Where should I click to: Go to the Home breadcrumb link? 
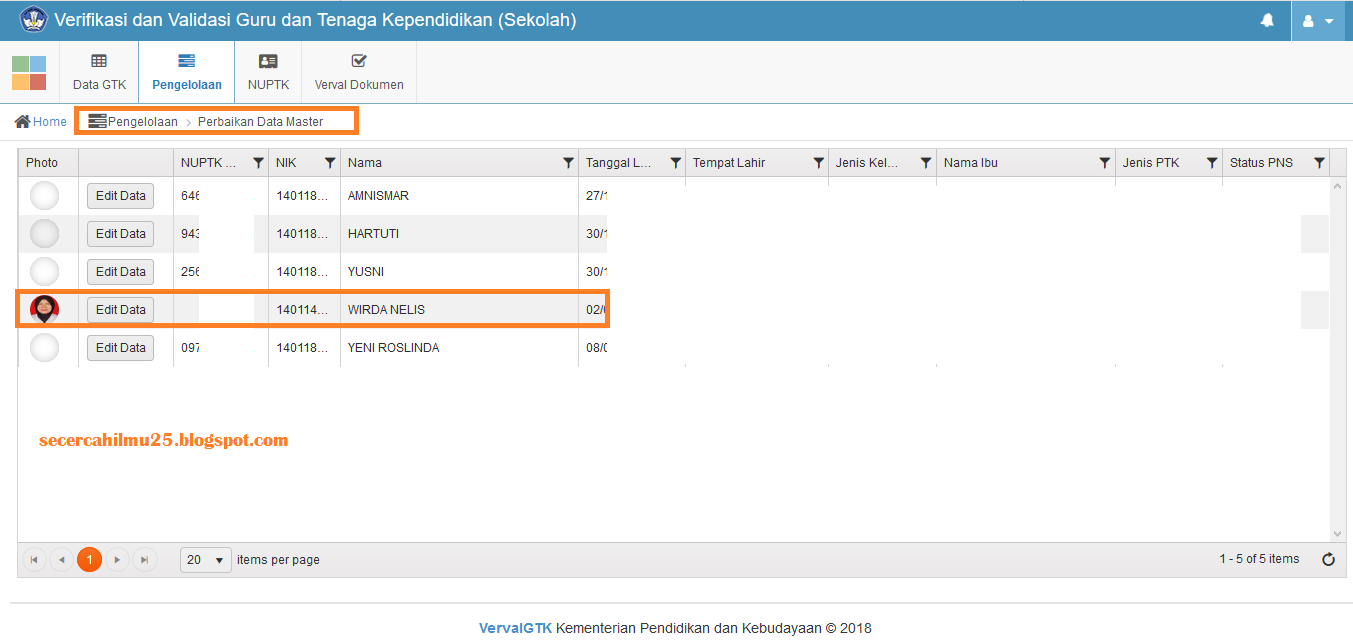point(41,122)
